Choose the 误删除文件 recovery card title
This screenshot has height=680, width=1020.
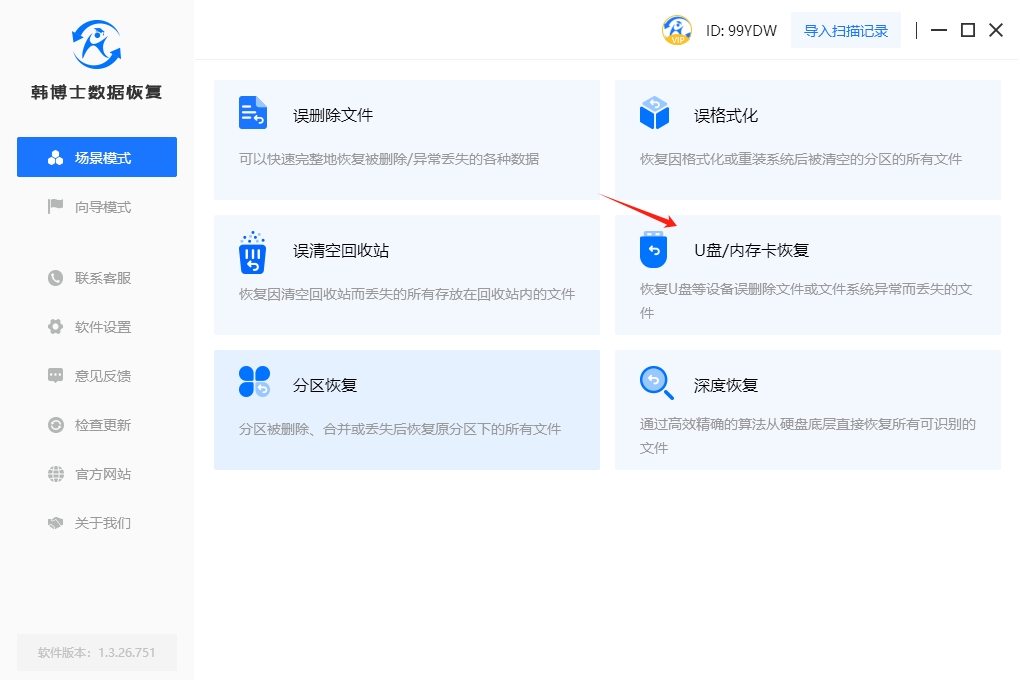(x=333, y=115)
